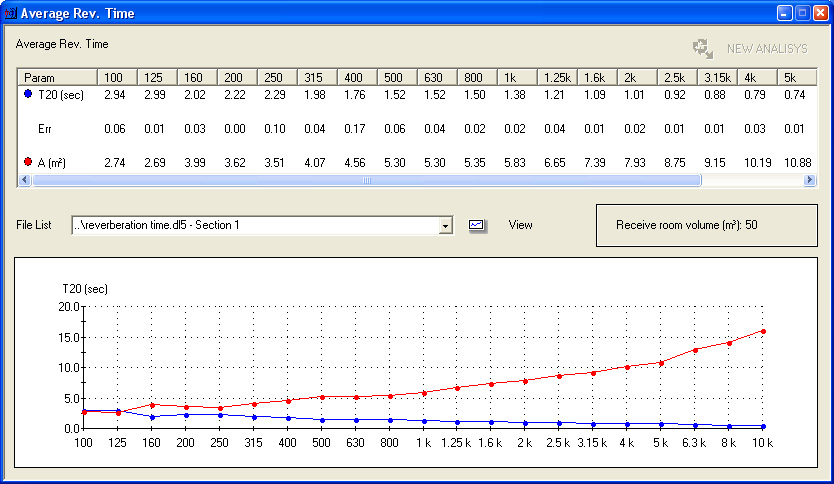The width and height of the screenshot is (834, 484).
Task: Select the 250 column header
Action: (x=278, y=78)
